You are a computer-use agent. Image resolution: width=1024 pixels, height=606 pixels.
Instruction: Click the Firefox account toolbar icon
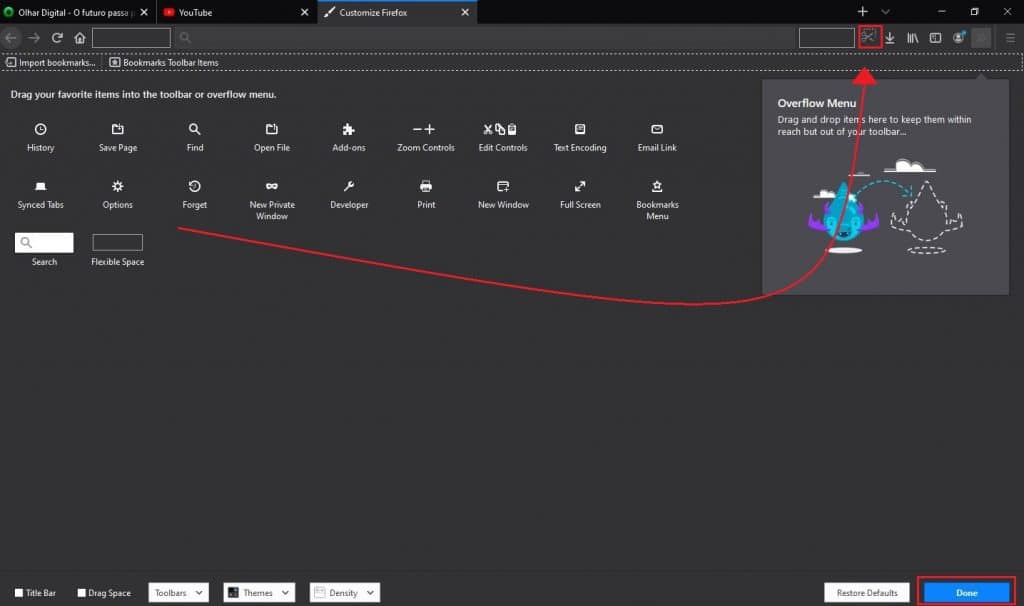pyautogui.click(x=958, y=38)
